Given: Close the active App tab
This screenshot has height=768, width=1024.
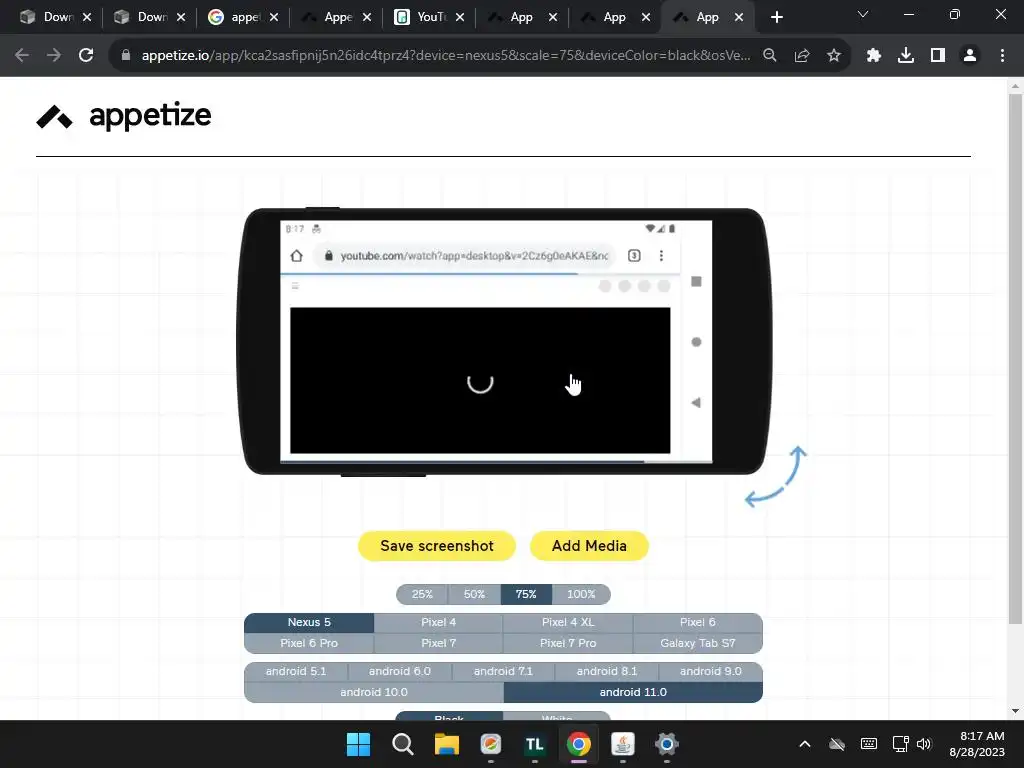Looking at the screenshot, I should [x=739, y=17].
